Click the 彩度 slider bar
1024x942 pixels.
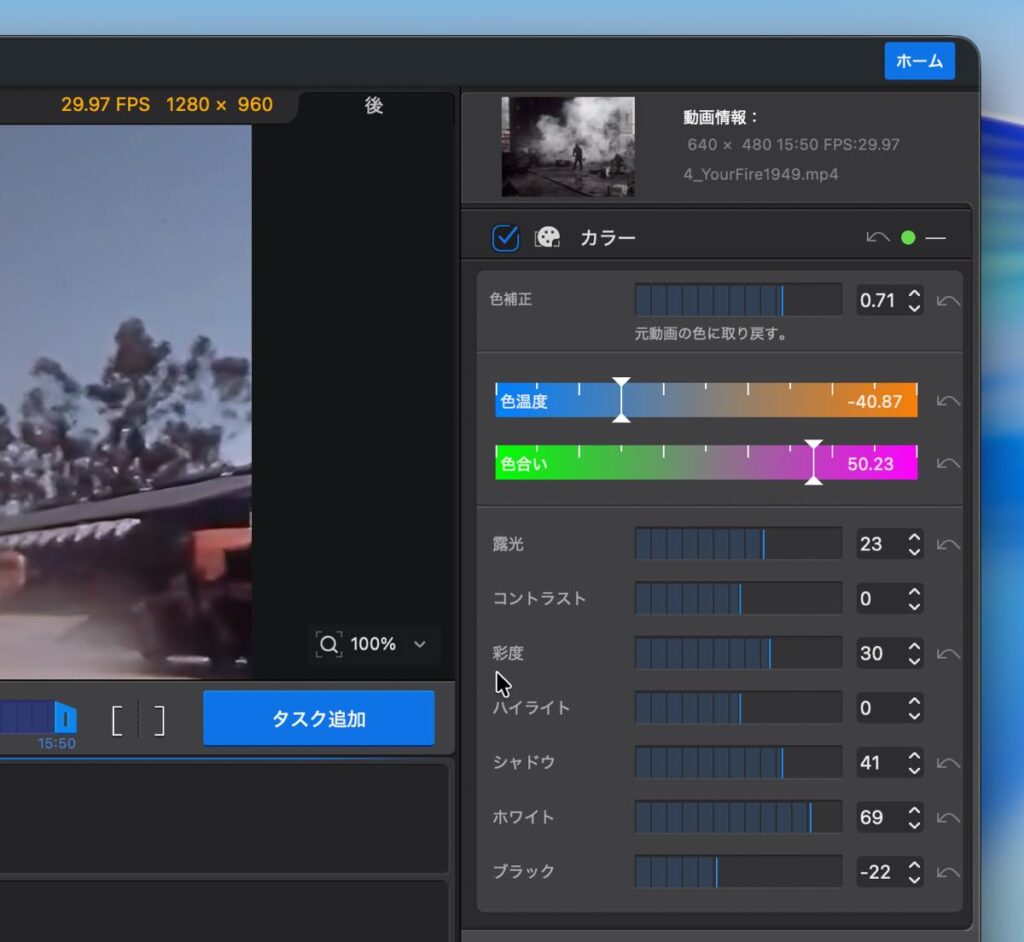(739, 653)
